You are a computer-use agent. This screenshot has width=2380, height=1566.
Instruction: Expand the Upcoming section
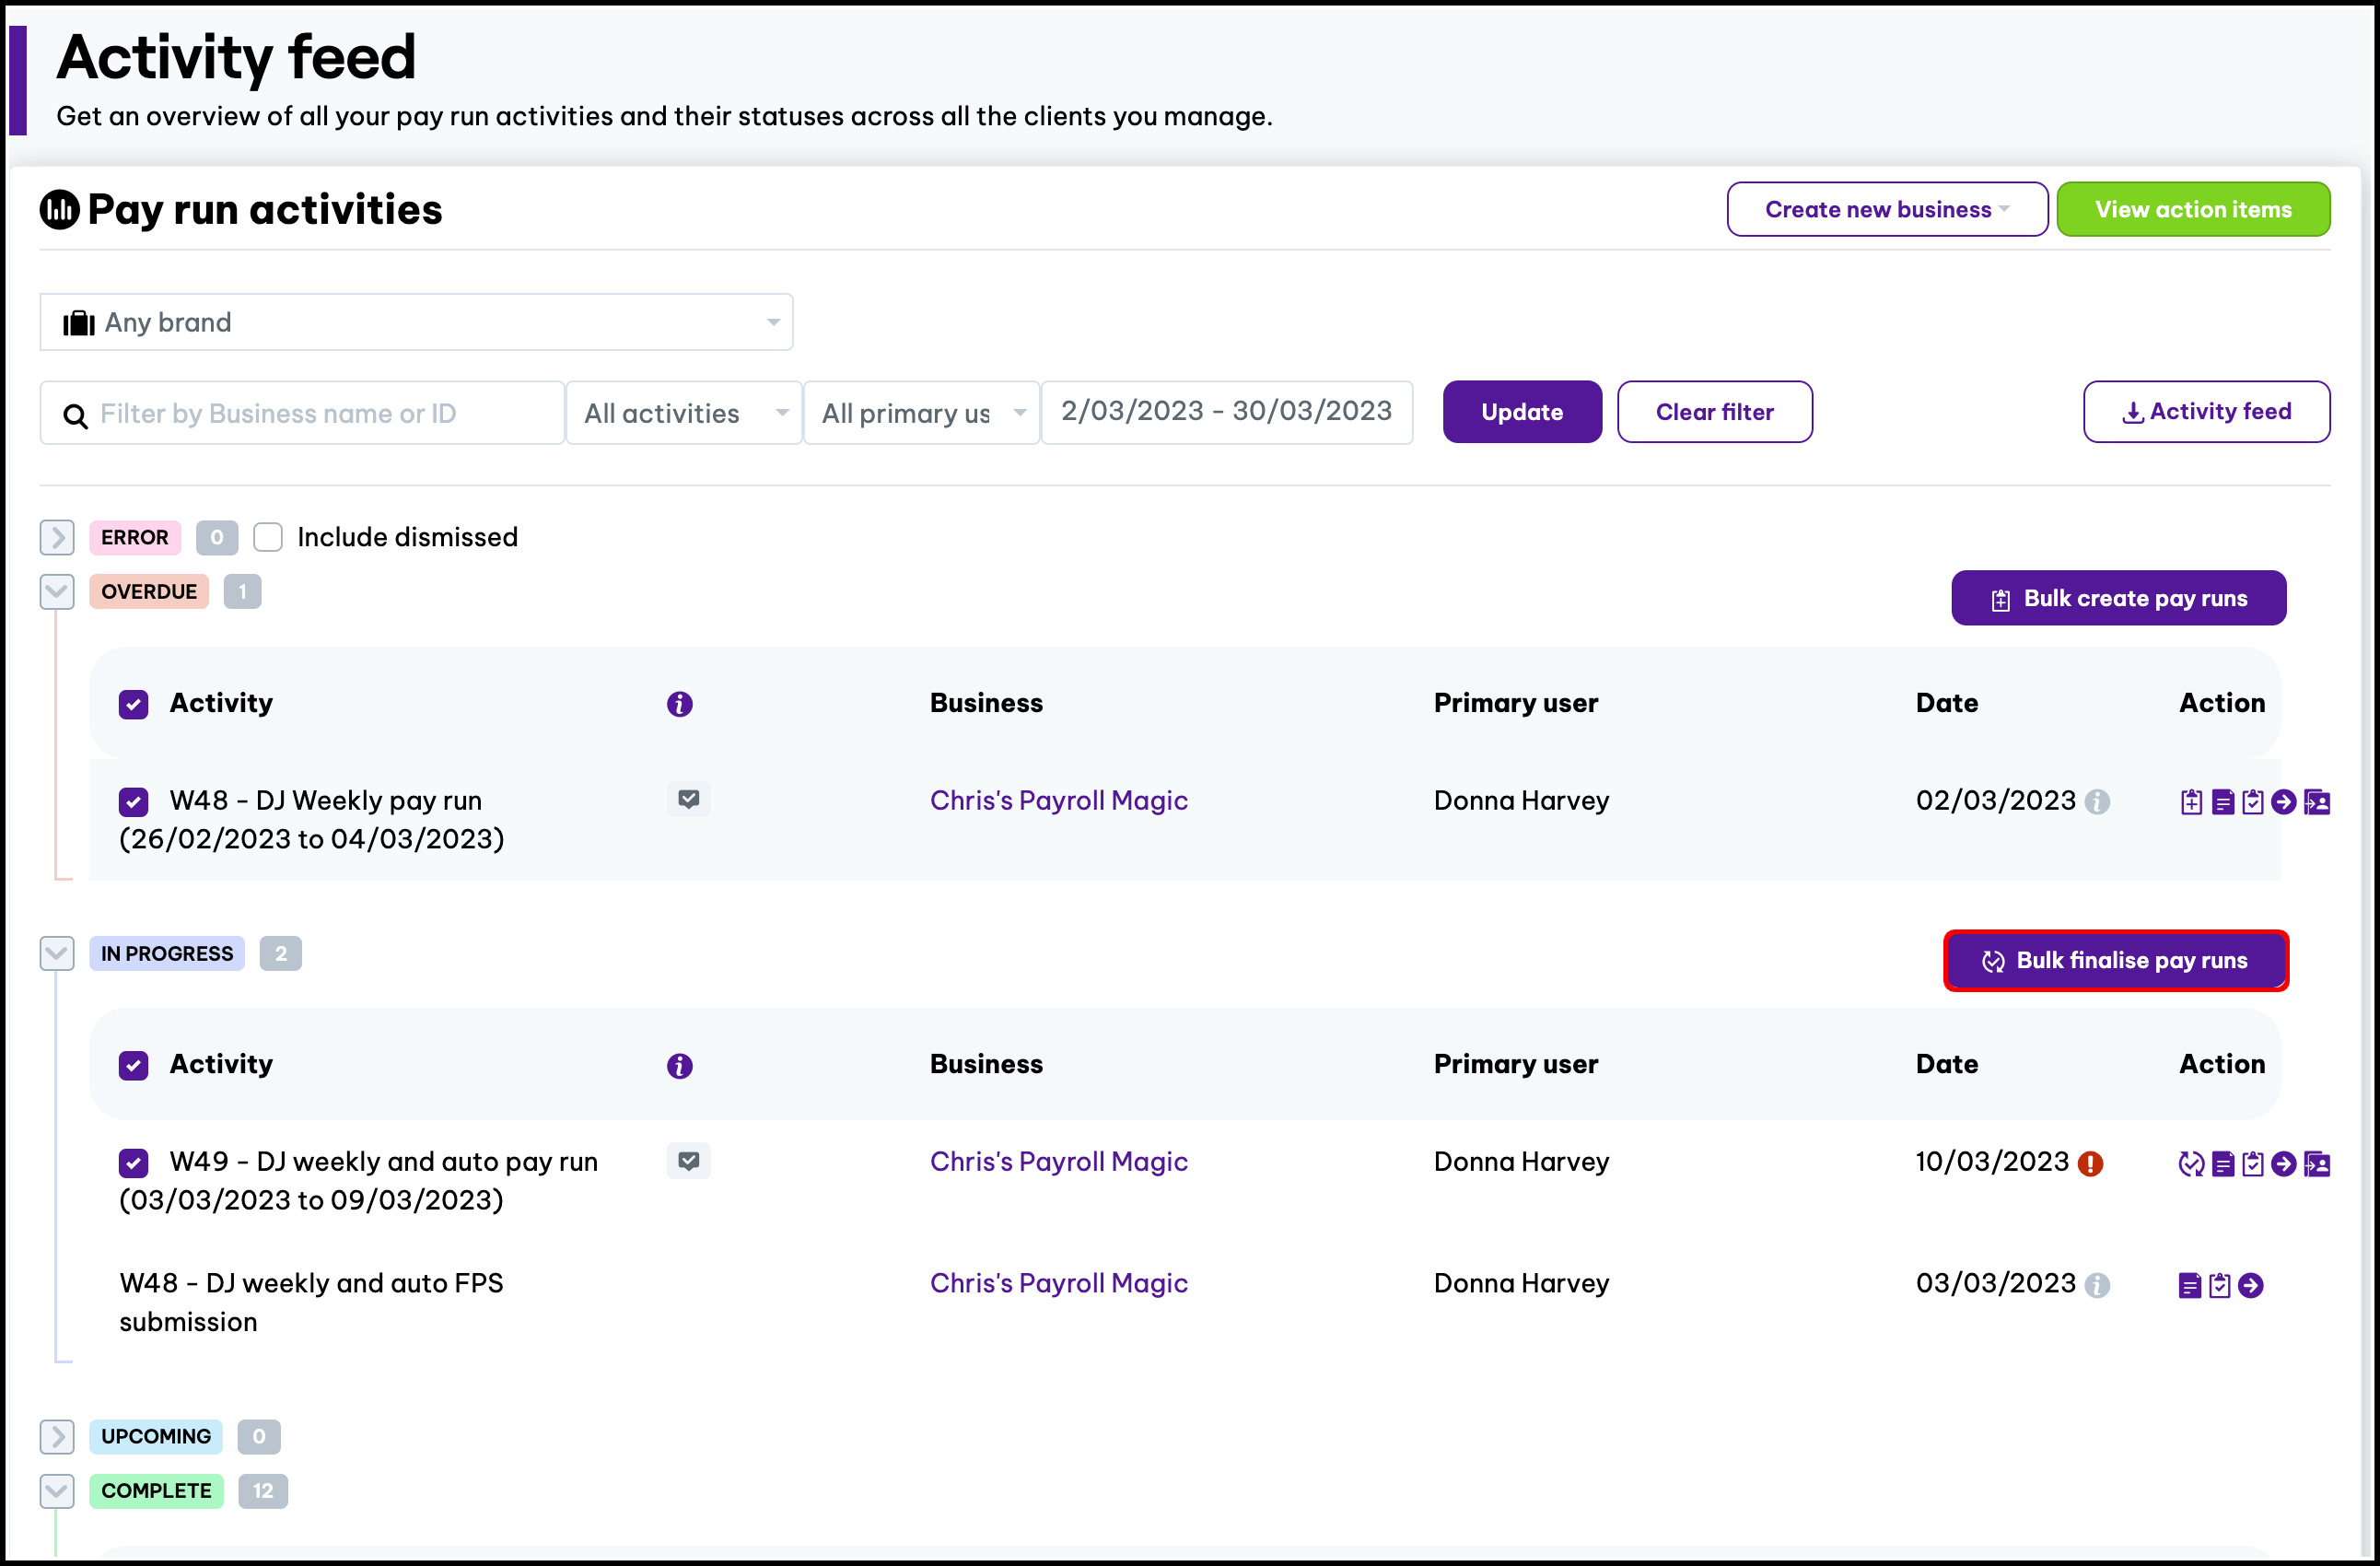(57, 1436)
